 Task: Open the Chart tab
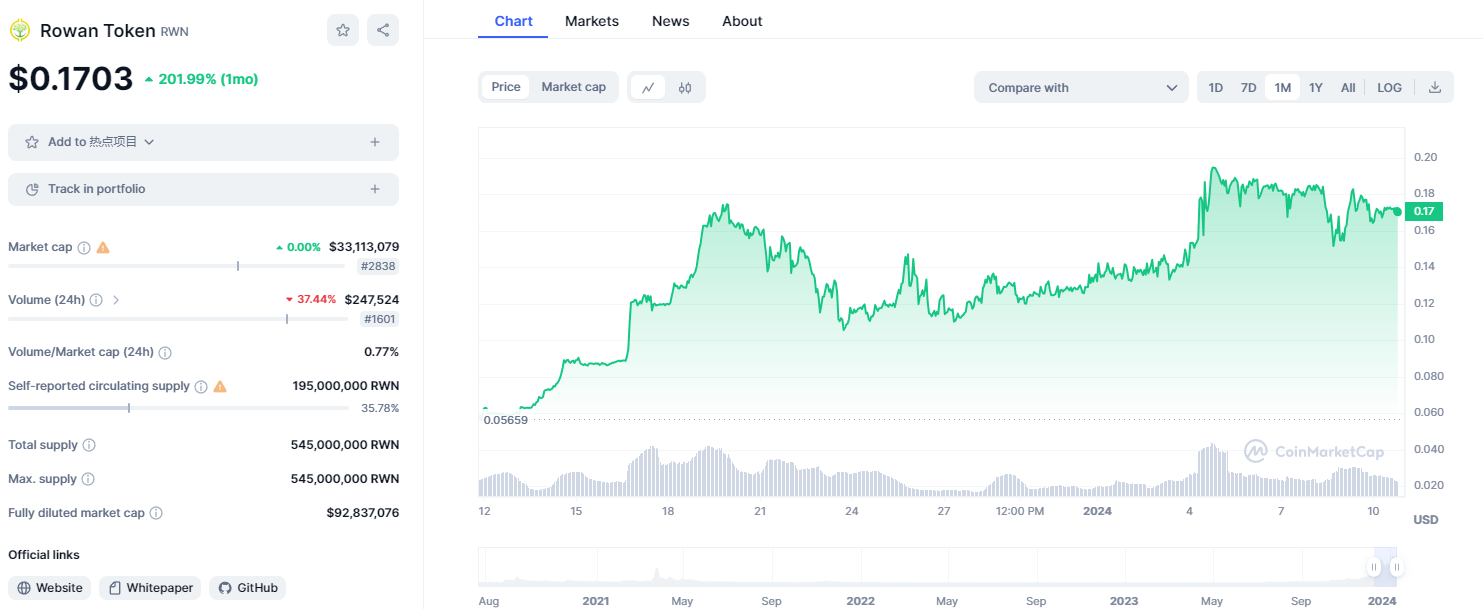(x=513, y=21)
